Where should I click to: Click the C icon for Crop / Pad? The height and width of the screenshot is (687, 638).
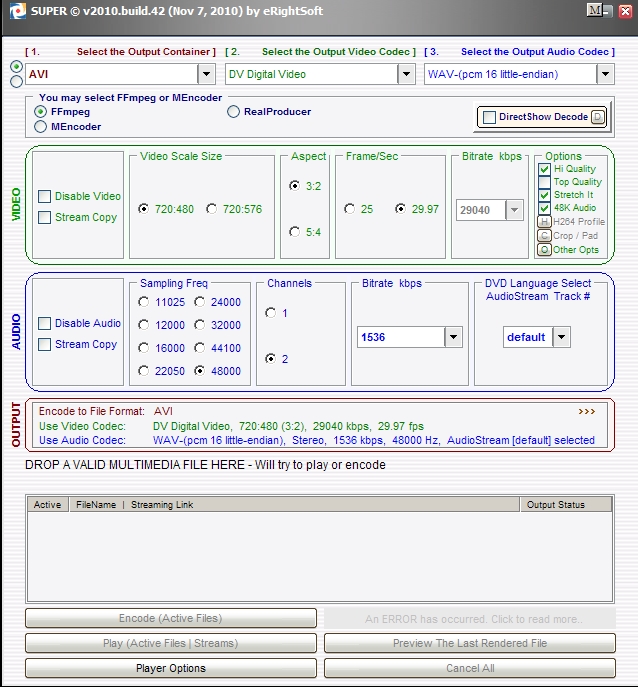544,236
